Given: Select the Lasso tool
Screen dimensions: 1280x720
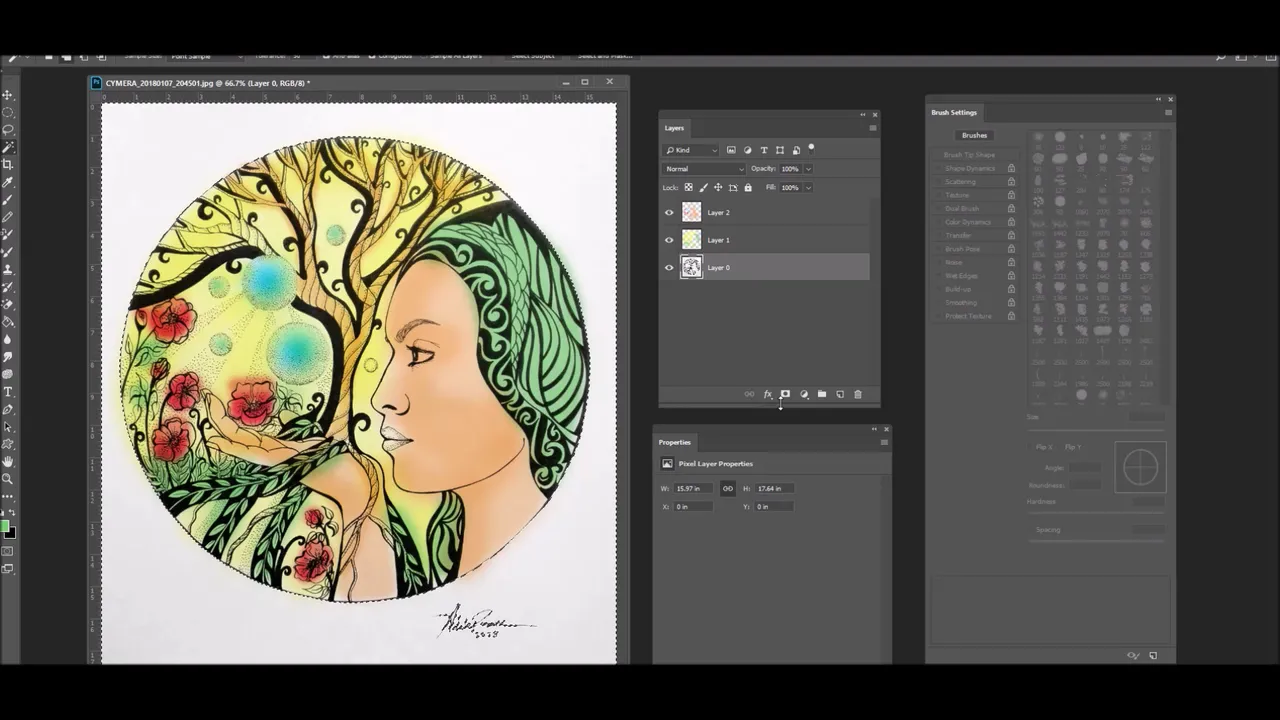Looking at the screenshot, I should point(8,129).
